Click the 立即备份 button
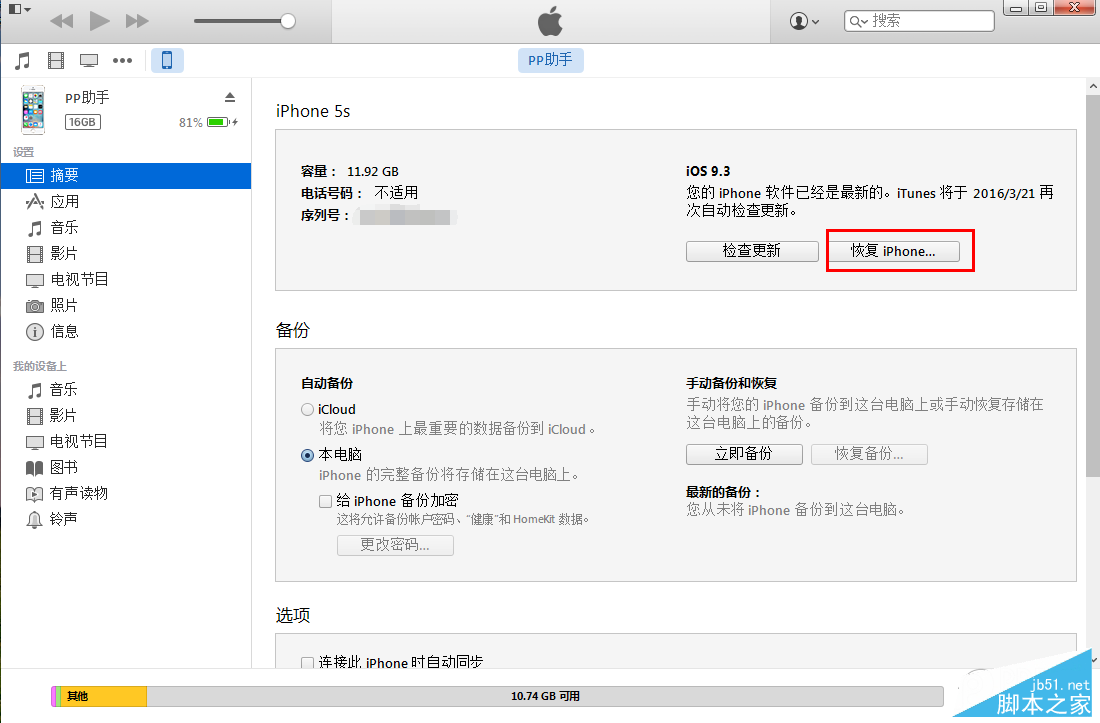This screenshot has width=1100, height=723. click(x=744, y=454)
